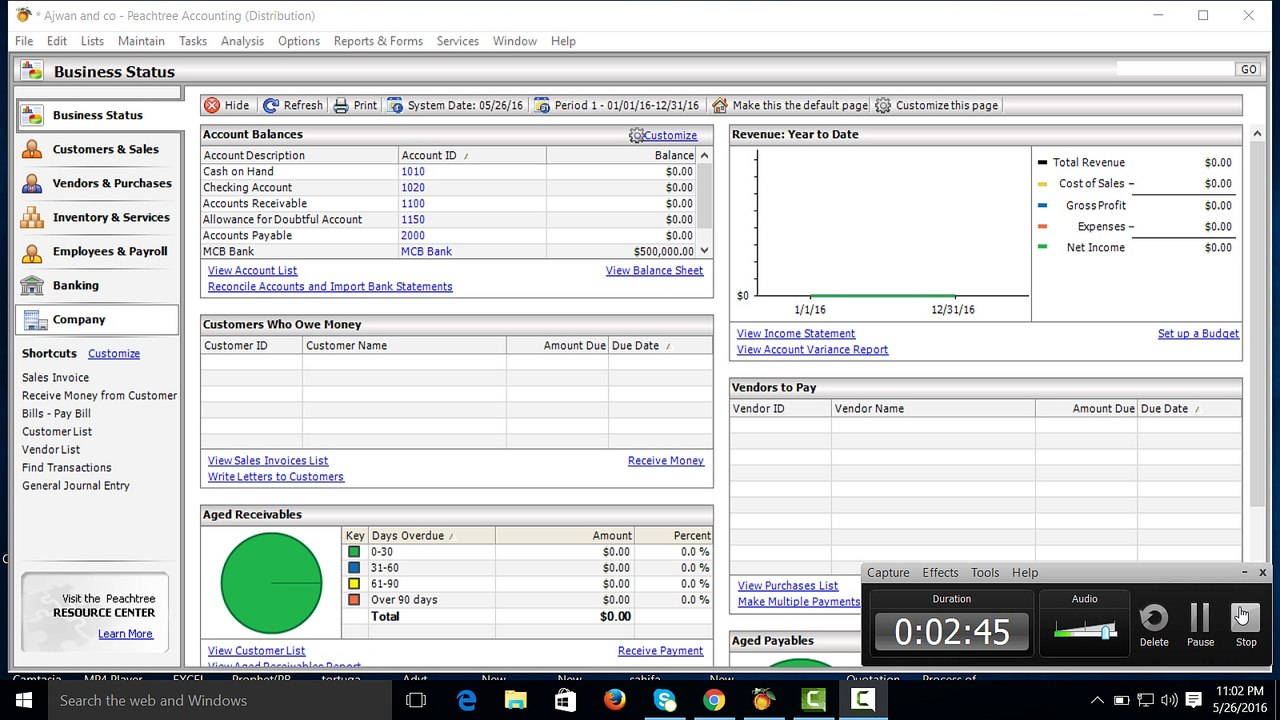Open the Analysis menu
Screen dimensions: 1280x720
(242, 41)
